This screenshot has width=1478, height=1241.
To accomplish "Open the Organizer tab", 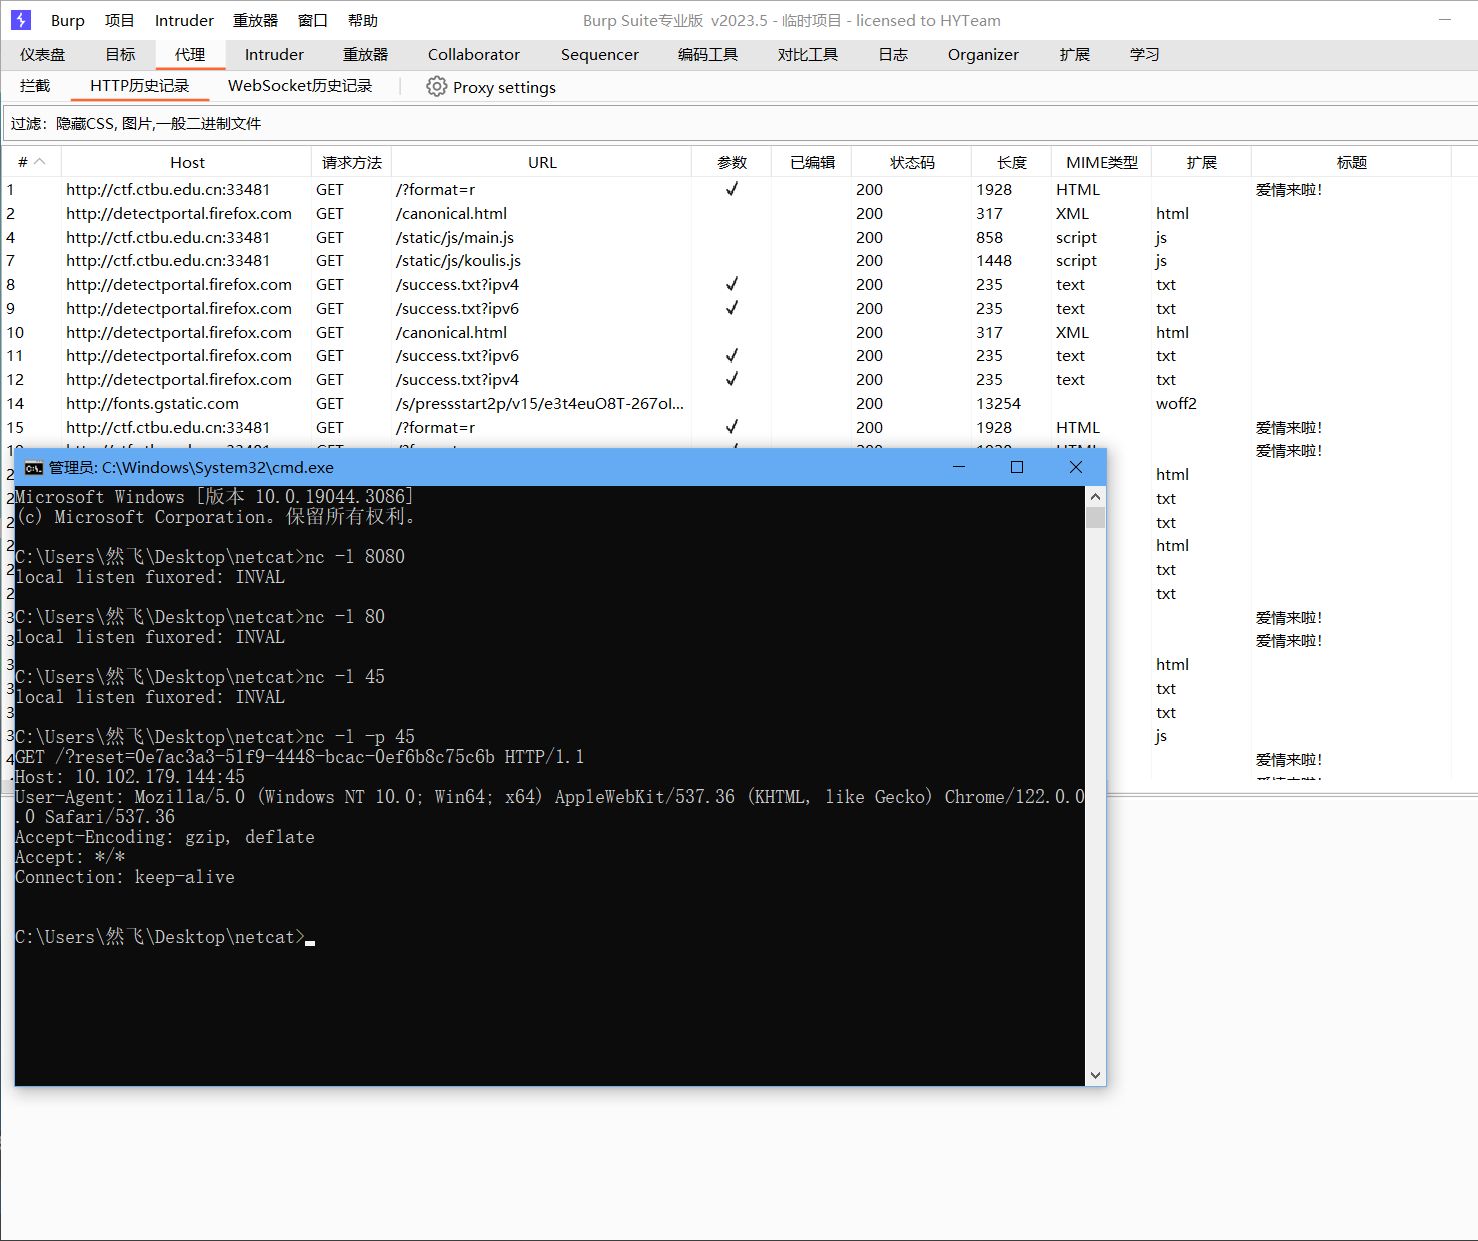I will pos(983,55).
